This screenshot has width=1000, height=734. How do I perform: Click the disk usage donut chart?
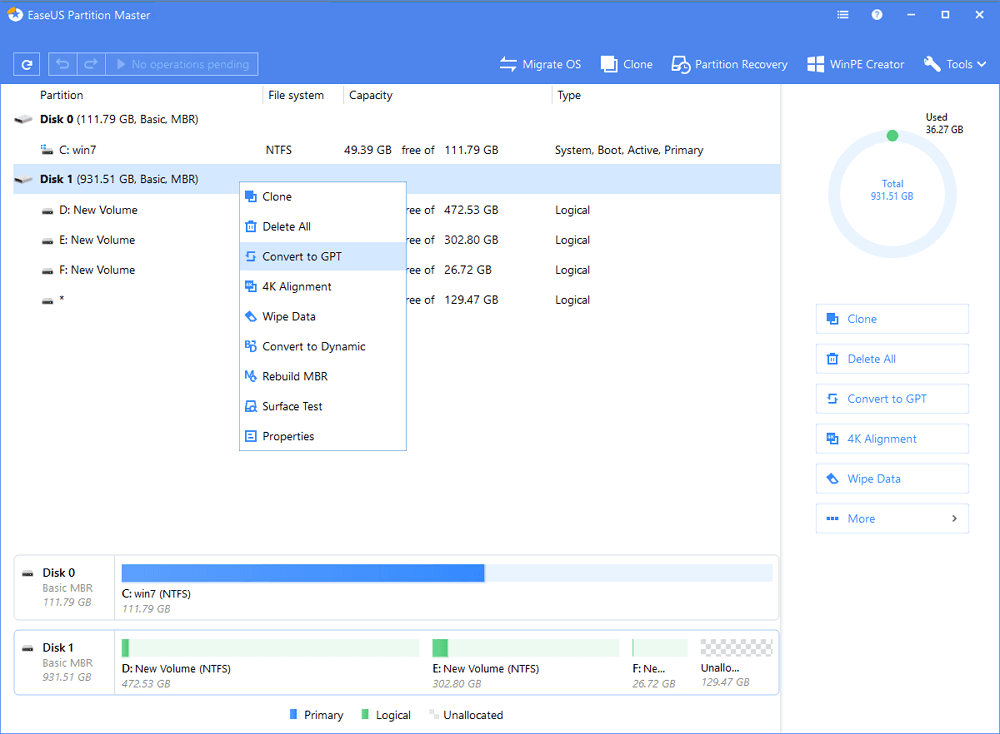click(892, 194)
